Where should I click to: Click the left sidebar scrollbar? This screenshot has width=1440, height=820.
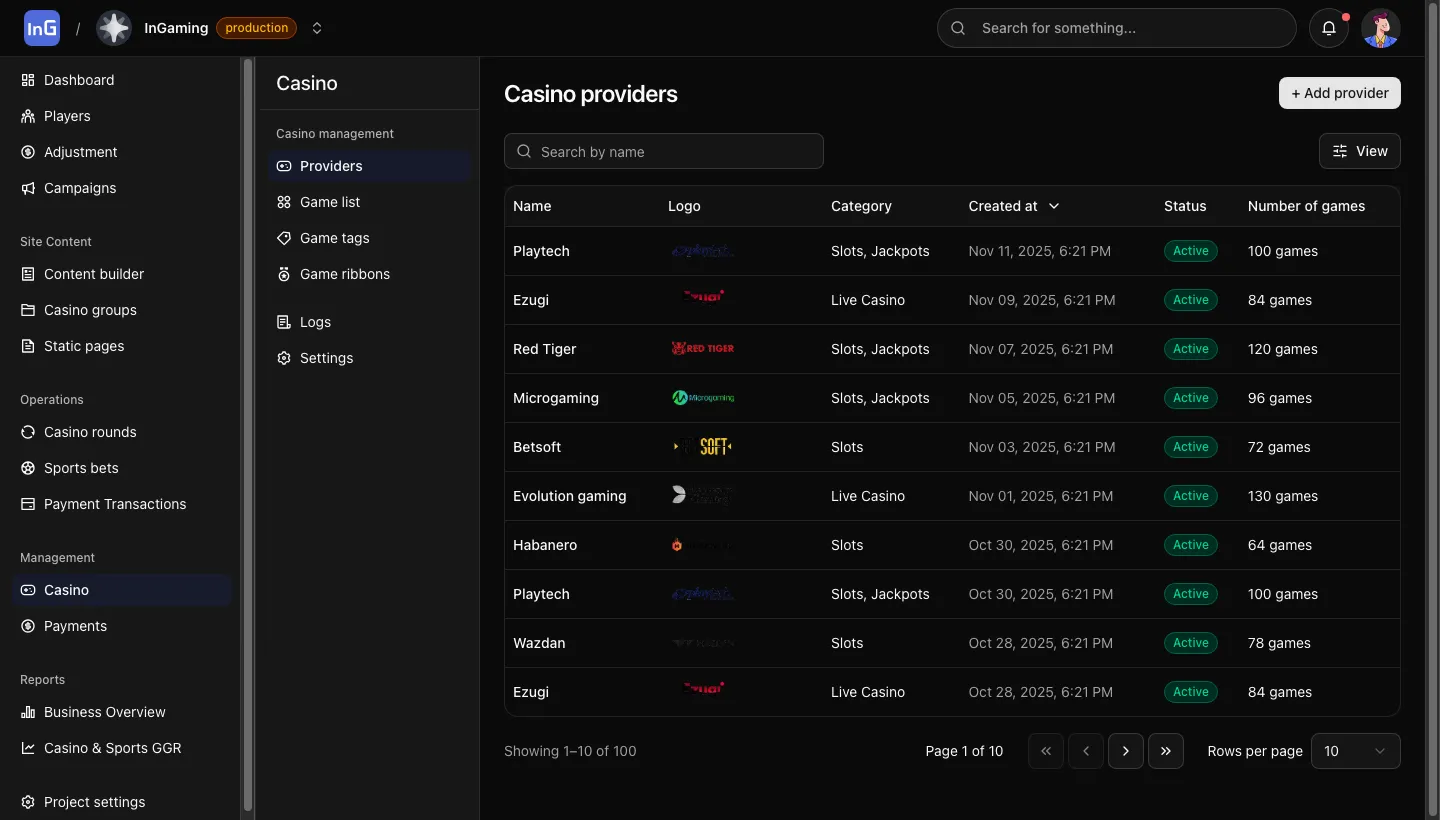(248, 430)
